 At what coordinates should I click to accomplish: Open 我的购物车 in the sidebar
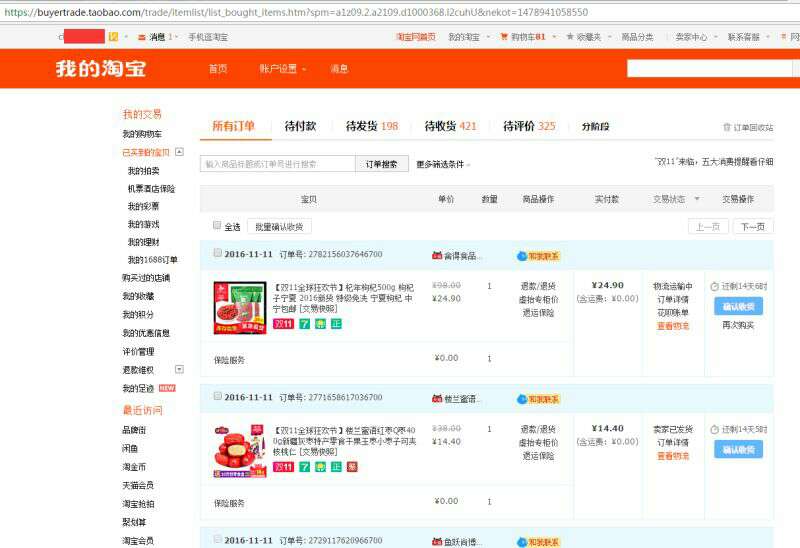coord(142,134)
